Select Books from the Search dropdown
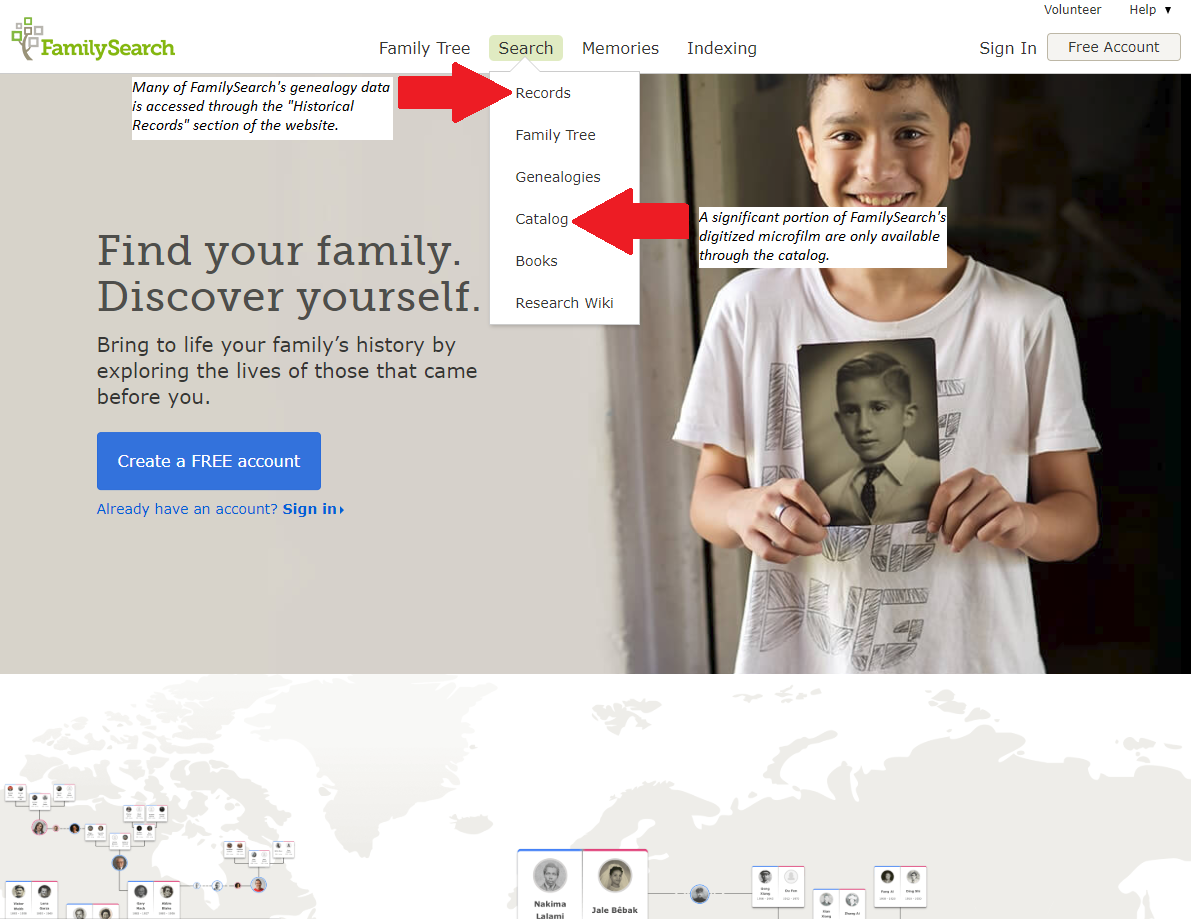The width and height of the screenshot is (1191, 919). coord(536,261)
